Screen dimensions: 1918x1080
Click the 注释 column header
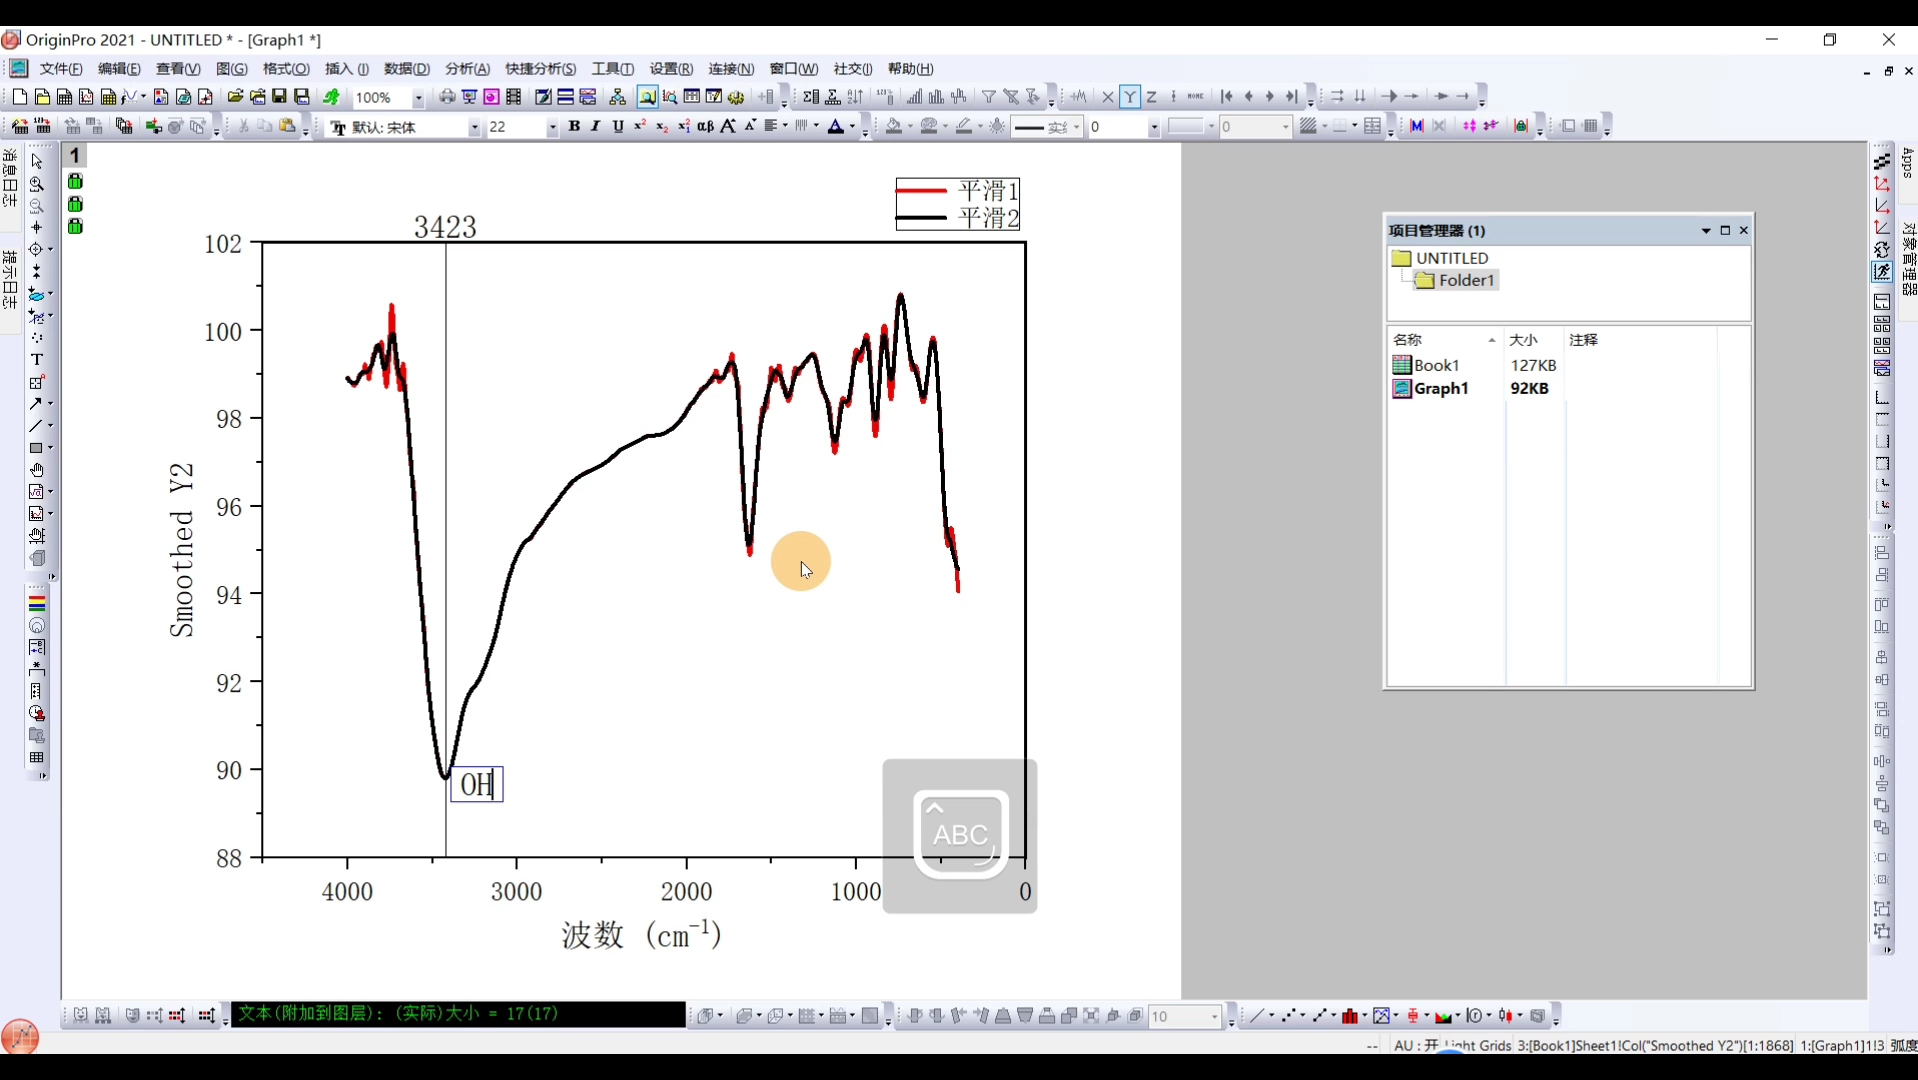pyautogui.click(x=1640, y=340)
